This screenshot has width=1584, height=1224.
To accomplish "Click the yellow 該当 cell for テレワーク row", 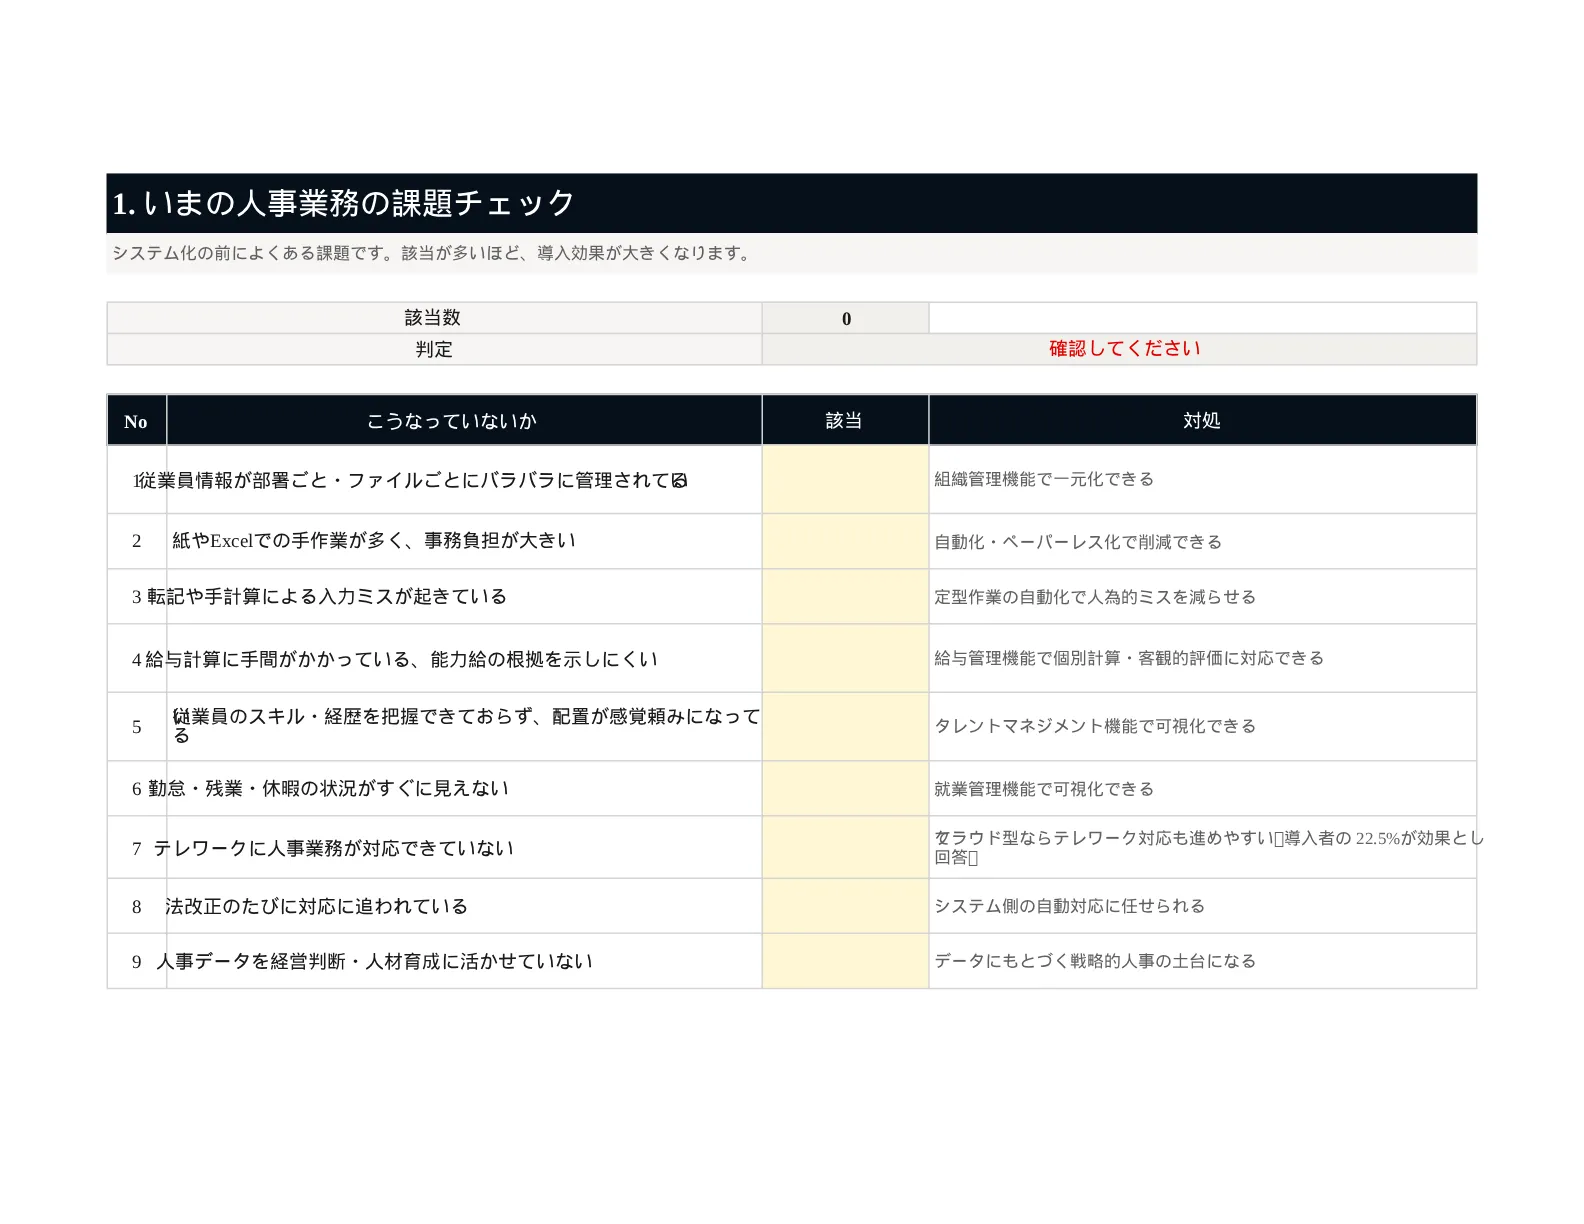I will [x=846, y=848].
